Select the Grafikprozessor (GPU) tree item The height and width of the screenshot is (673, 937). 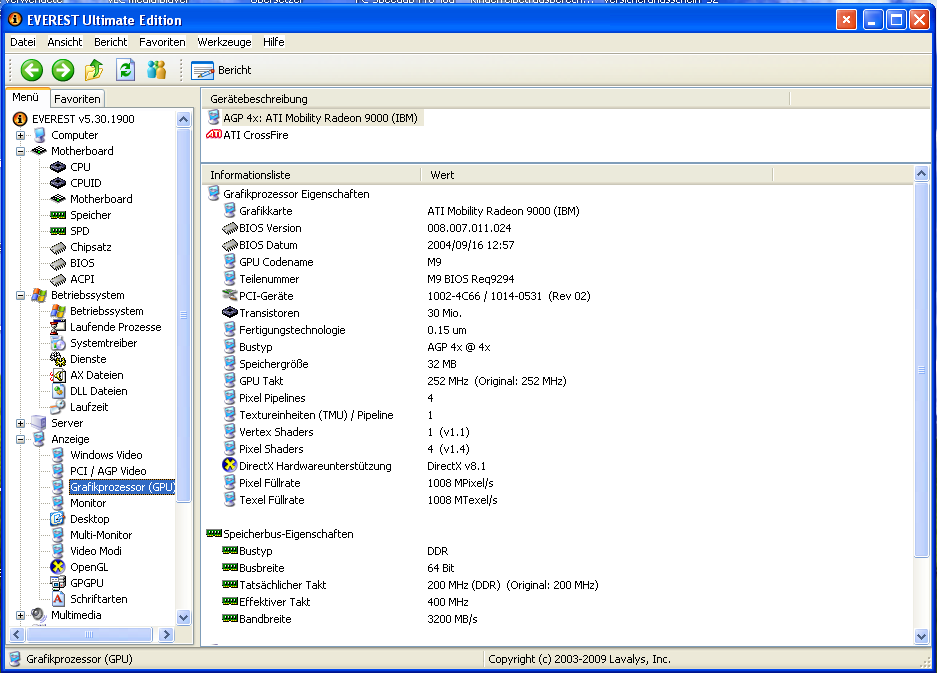(122, 487)
